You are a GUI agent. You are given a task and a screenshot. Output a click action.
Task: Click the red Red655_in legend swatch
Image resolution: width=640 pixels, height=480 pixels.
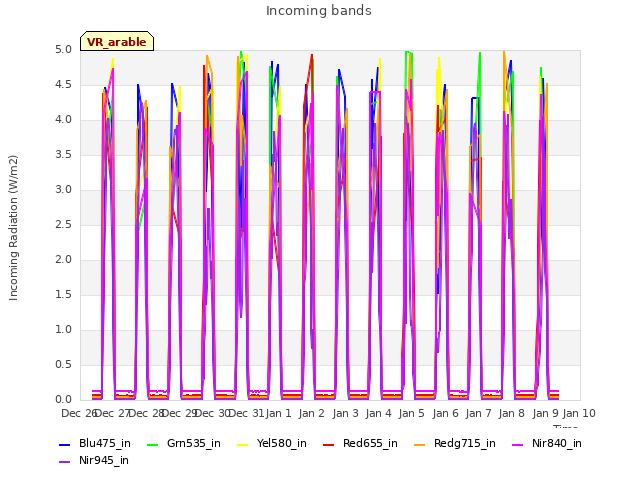click(329, 444)
